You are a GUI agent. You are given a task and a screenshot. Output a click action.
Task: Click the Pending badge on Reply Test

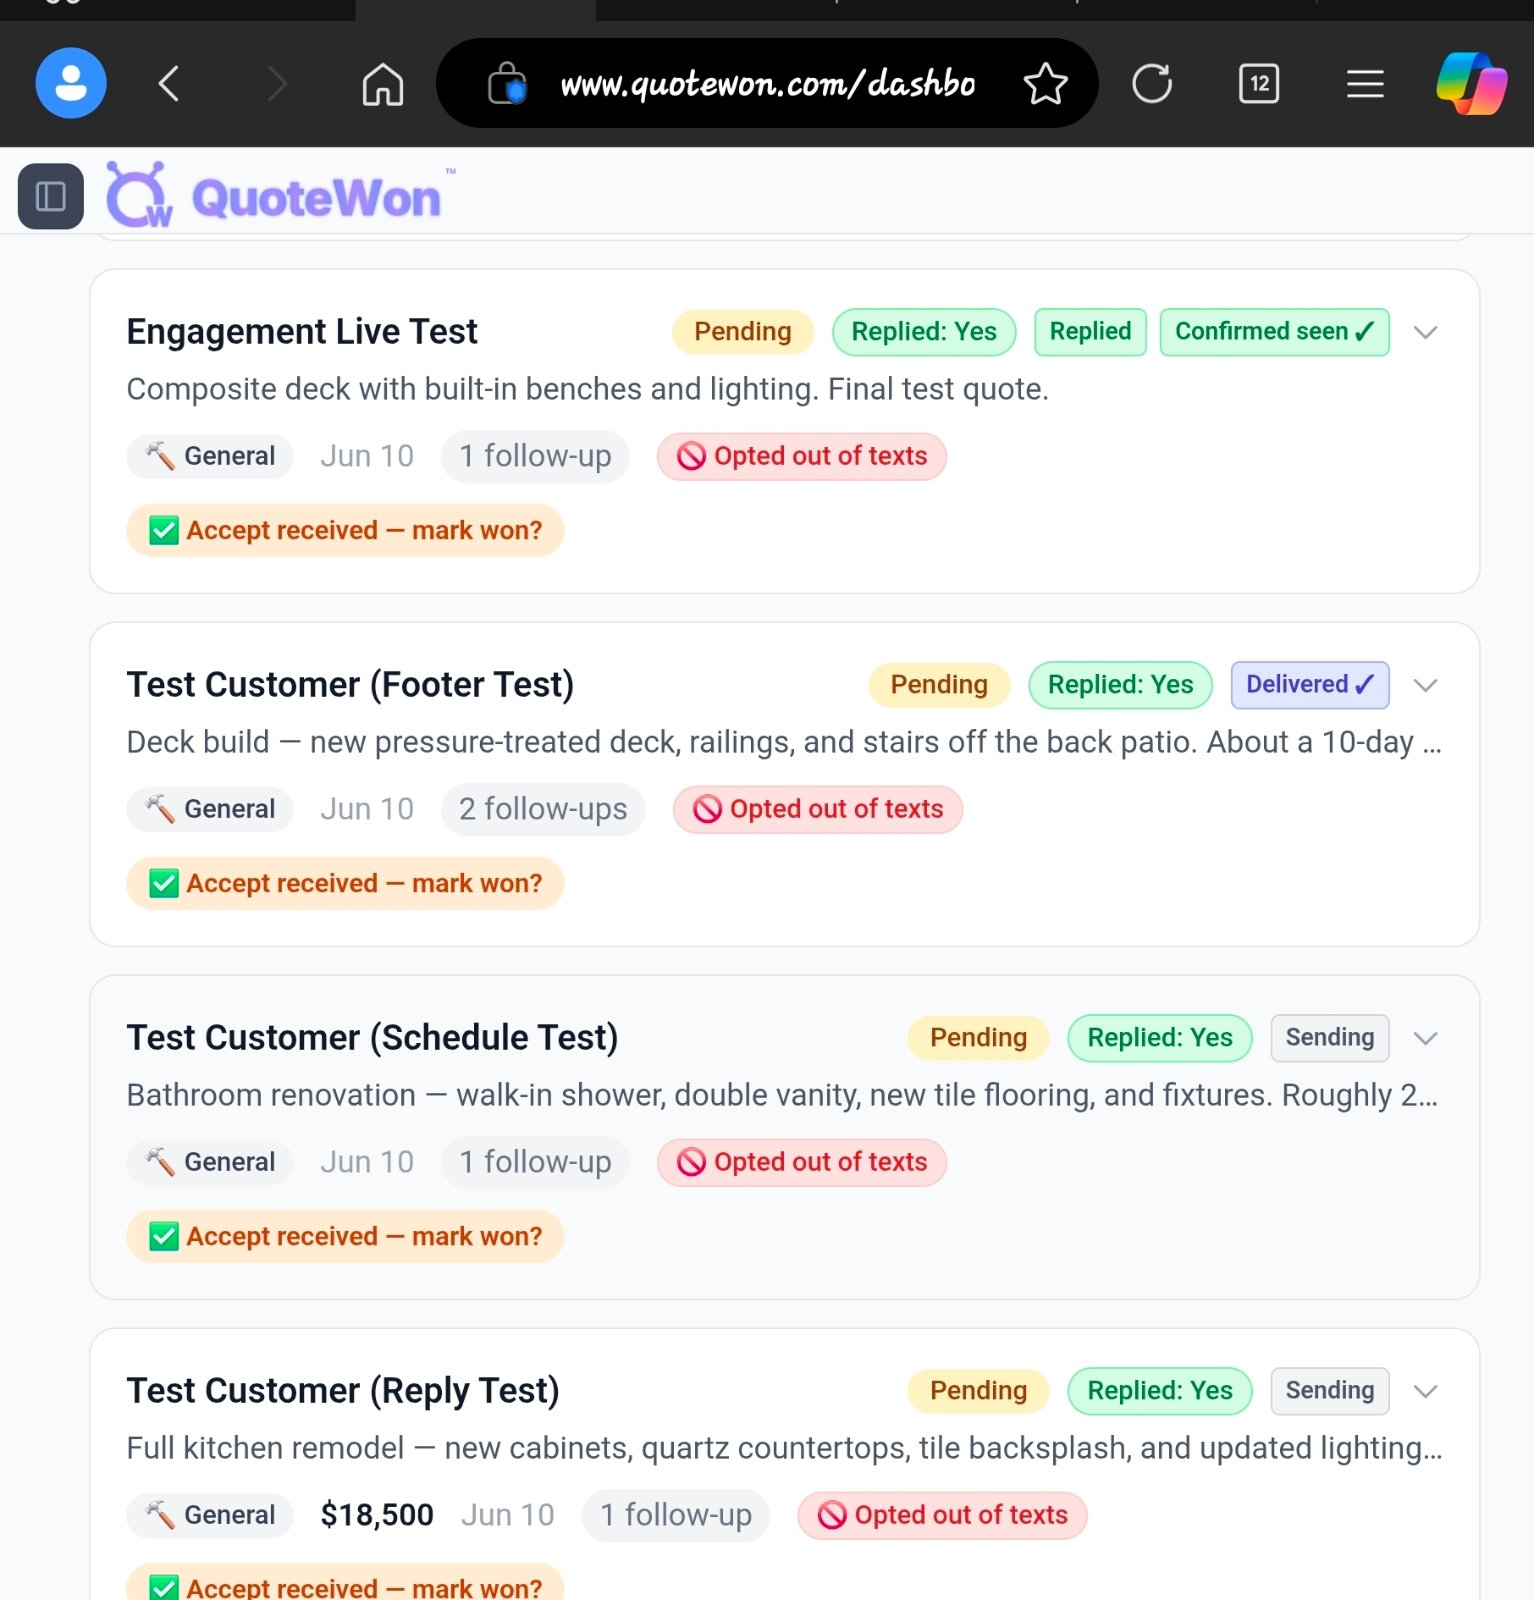coord(978,1391)
